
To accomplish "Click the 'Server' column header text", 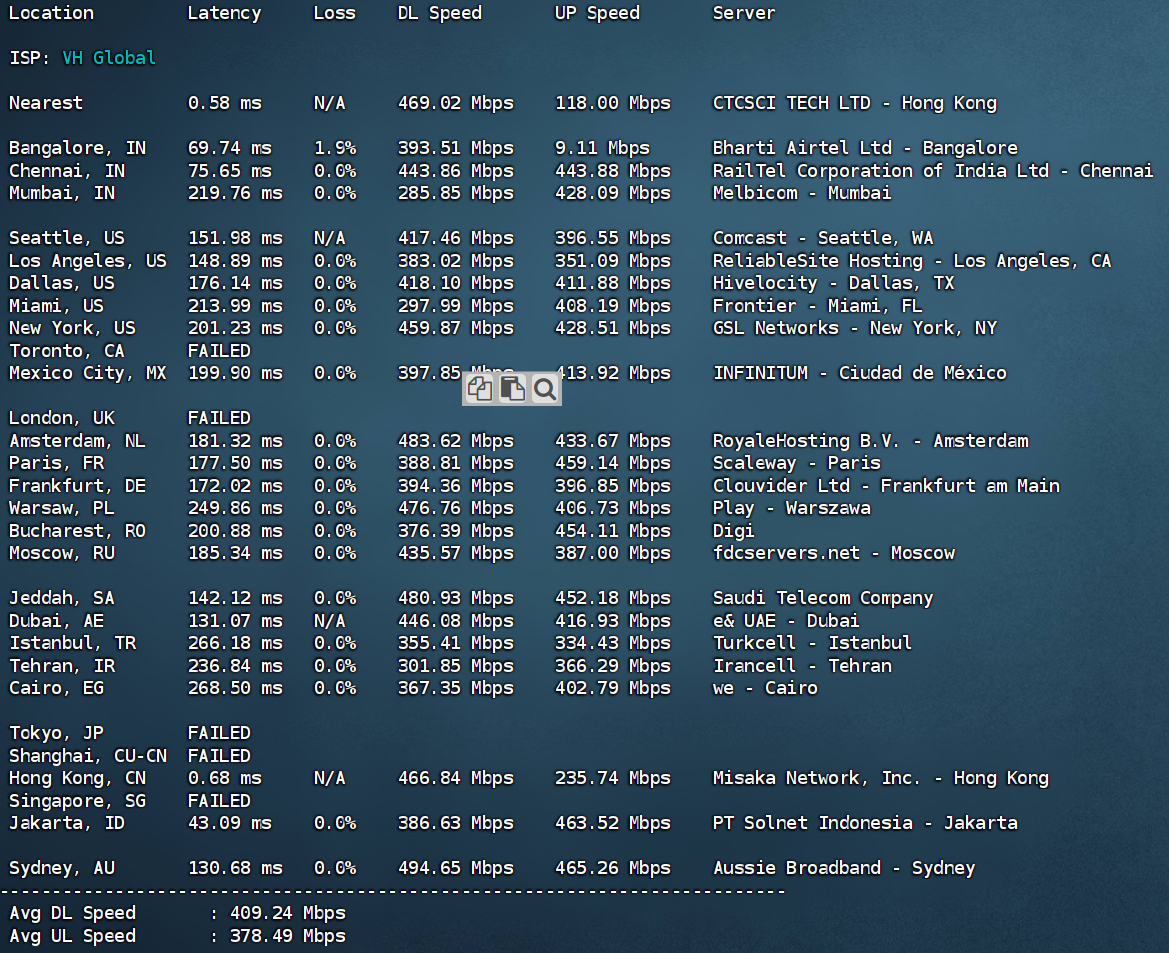I will (x=744, y=13).
